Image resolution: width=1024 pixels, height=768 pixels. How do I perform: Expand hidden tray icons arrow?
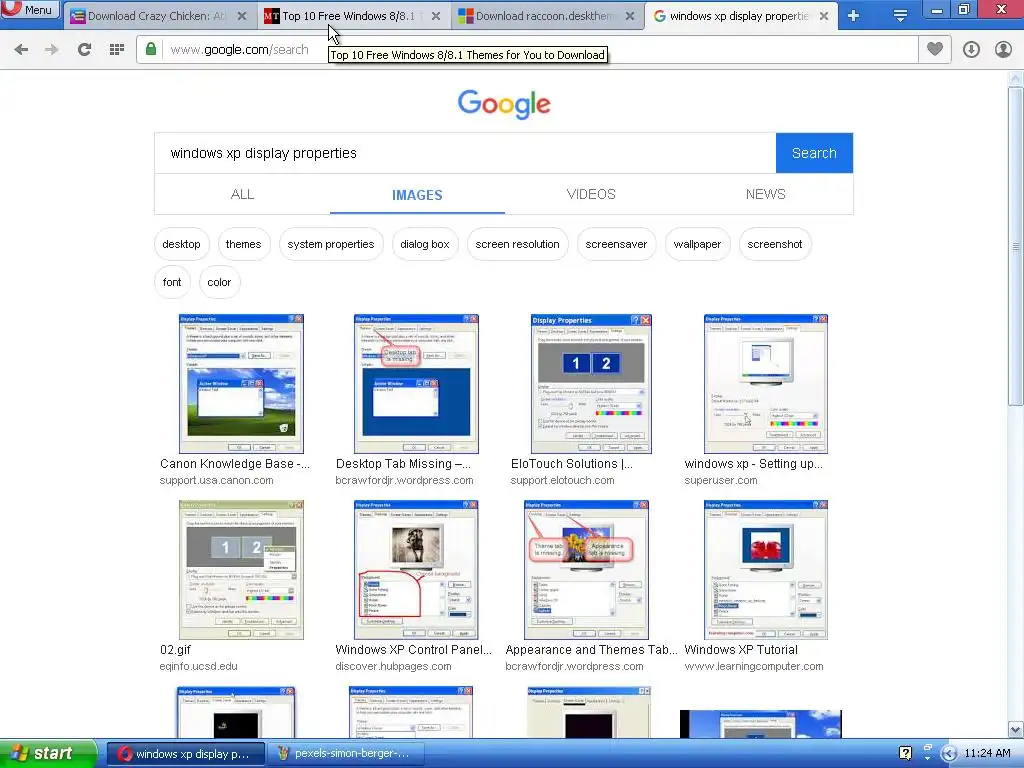(948, 754)
